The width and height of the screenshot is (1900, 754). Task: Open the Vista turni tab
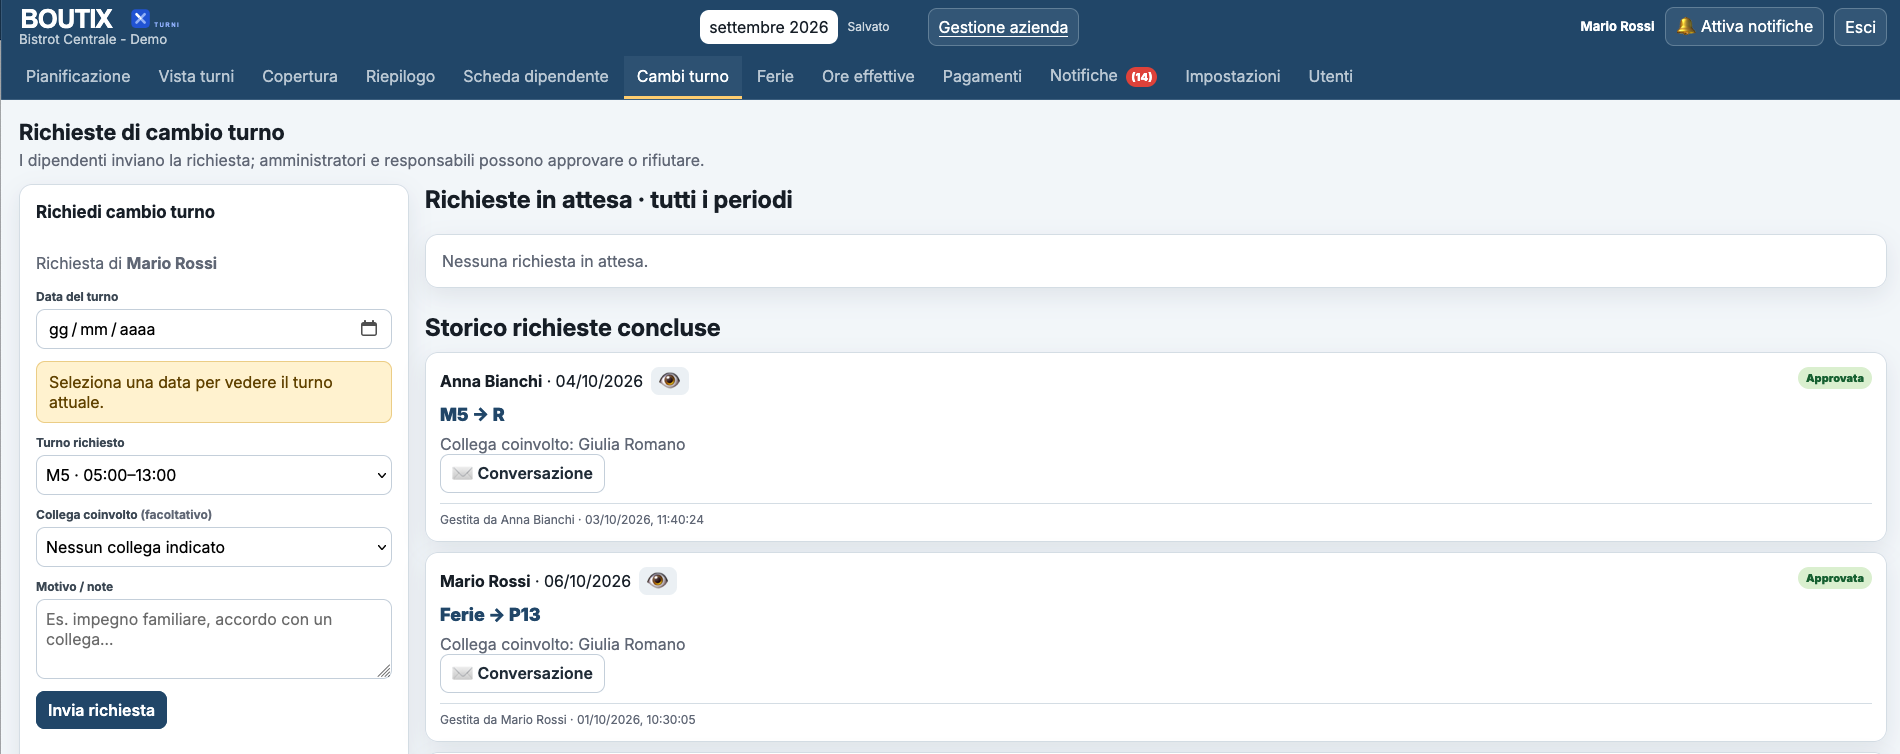(x=196, y=76)
